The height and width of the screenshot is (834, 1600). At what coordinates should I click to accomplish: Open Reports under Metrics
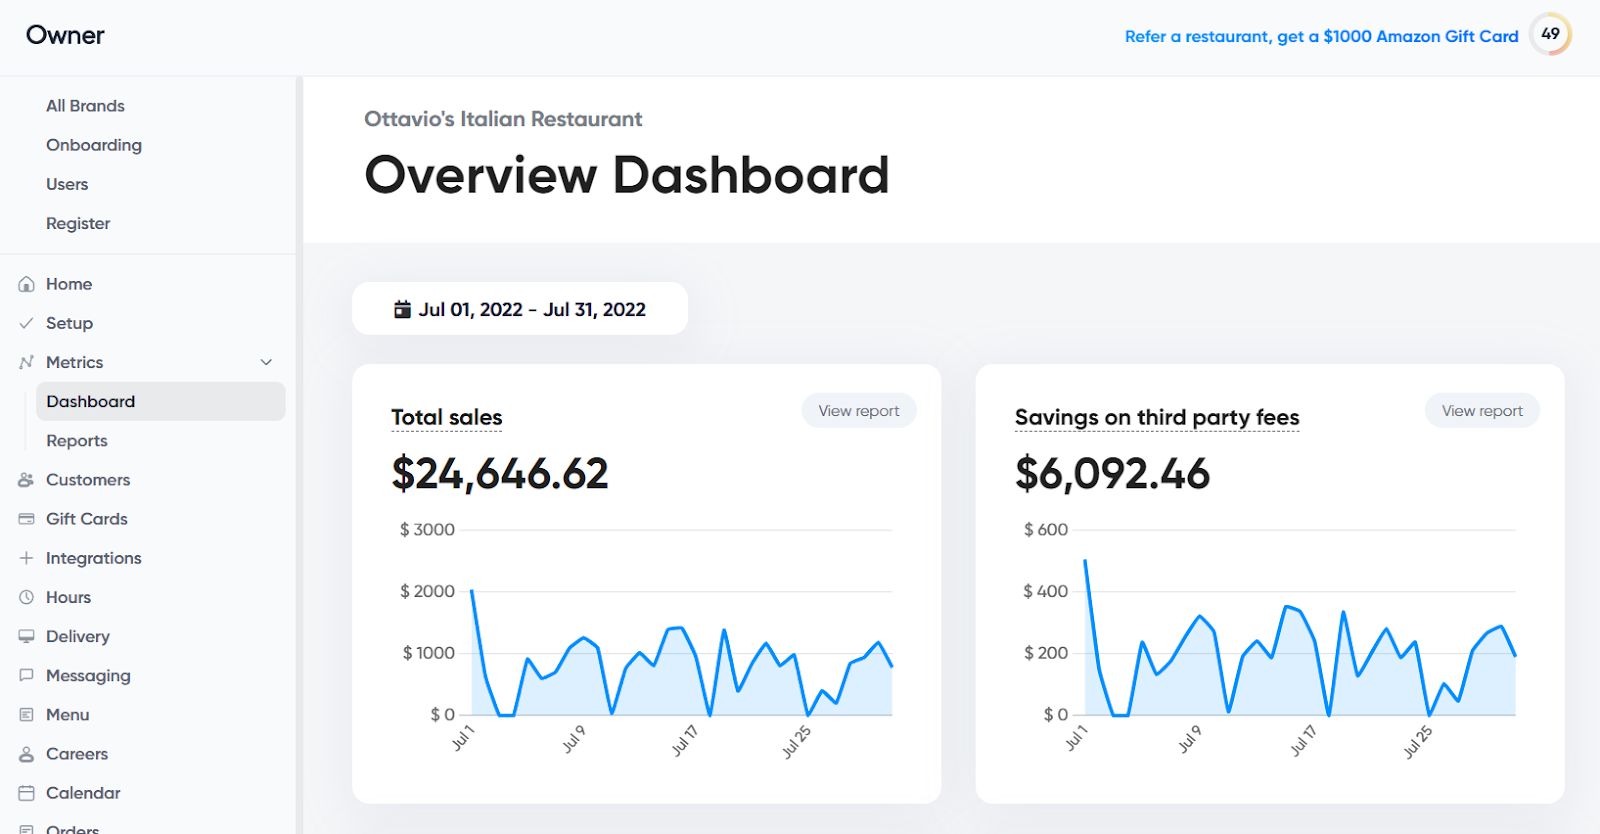click(x=77, y=440)
